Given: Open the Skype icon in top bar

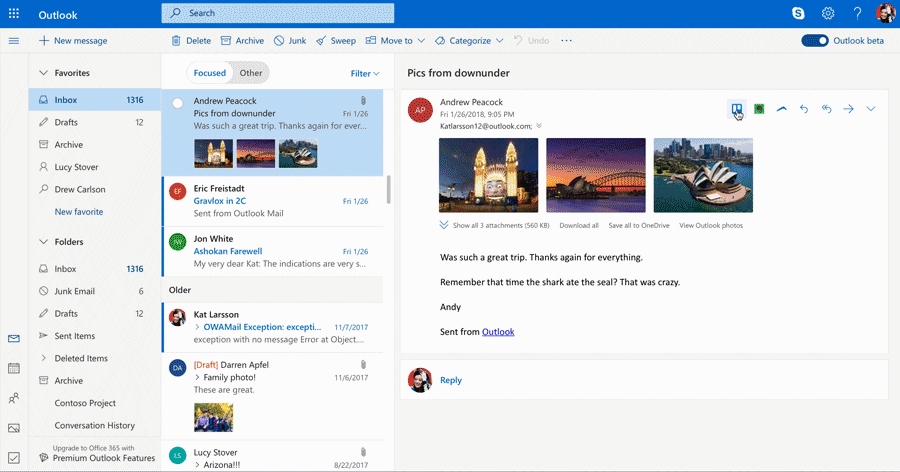Looking at the screenshot, I should [x=798, y=13].
